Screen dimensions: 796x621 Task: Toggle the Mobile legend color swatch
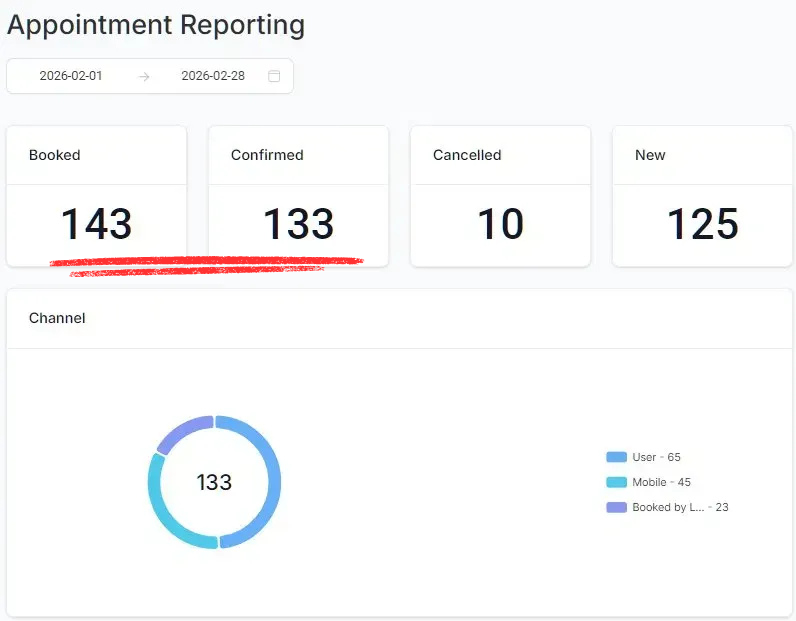coord(616,482)
